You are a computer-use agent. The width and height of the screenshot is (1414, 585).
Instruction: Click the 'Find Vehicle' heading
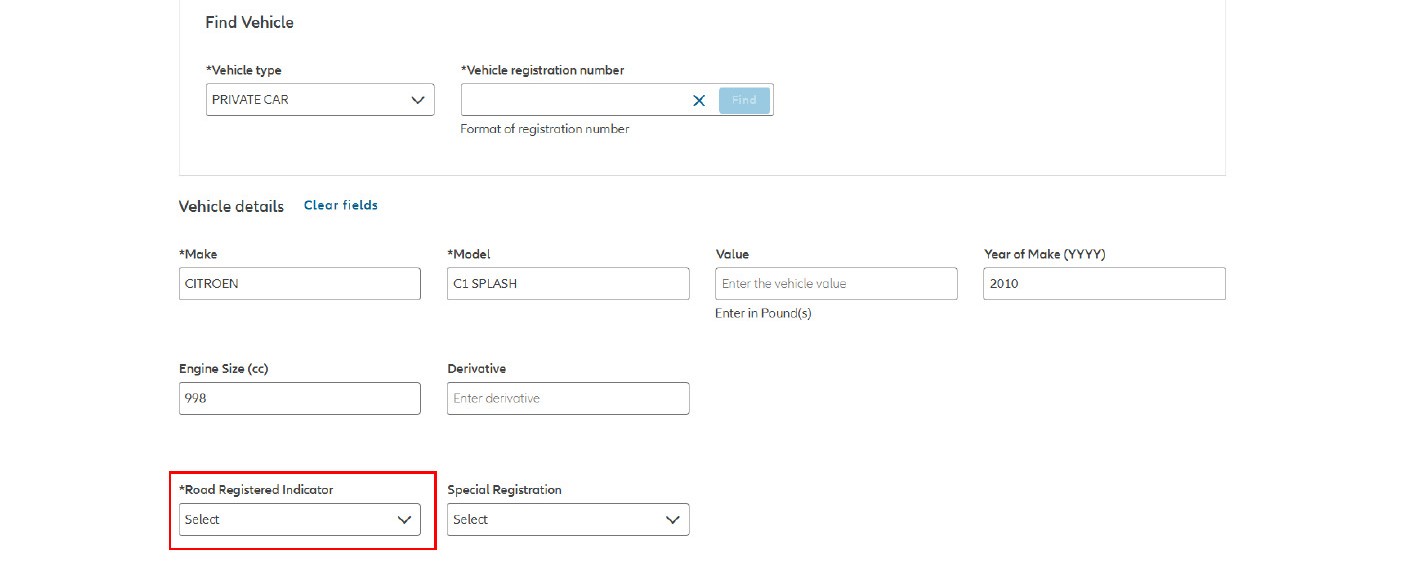click(250, 22)
